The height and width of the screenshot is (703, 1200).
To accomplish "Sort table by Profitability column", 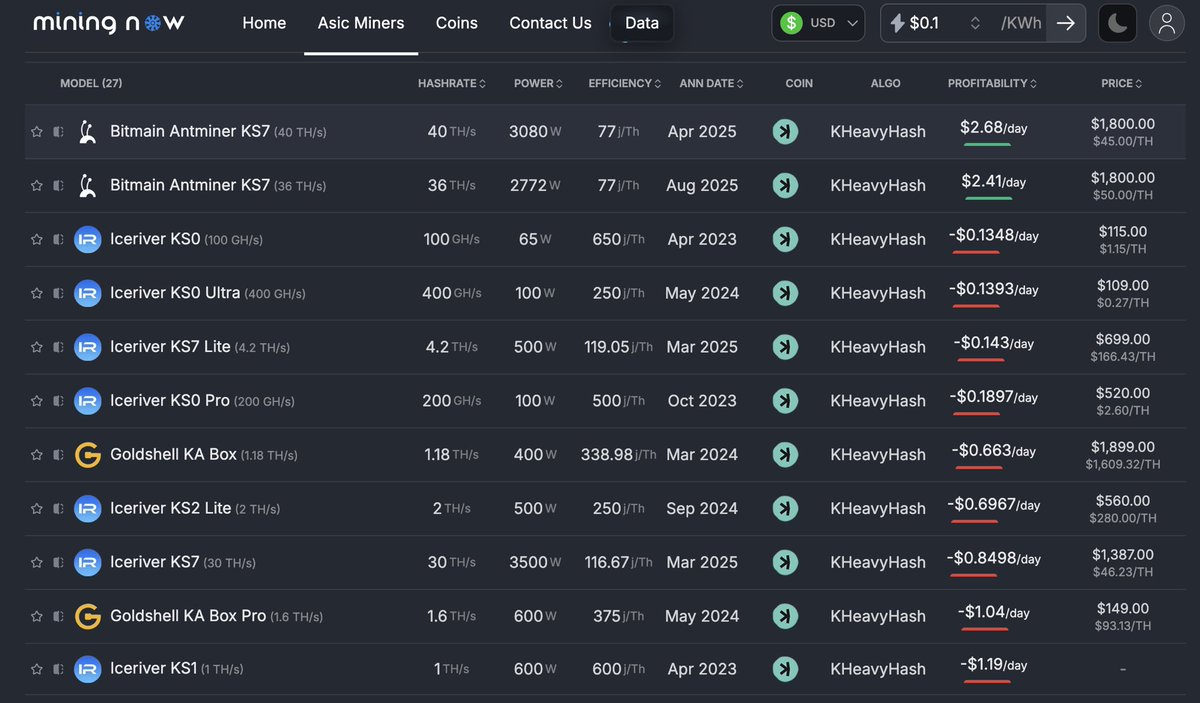I will (992, 83).
